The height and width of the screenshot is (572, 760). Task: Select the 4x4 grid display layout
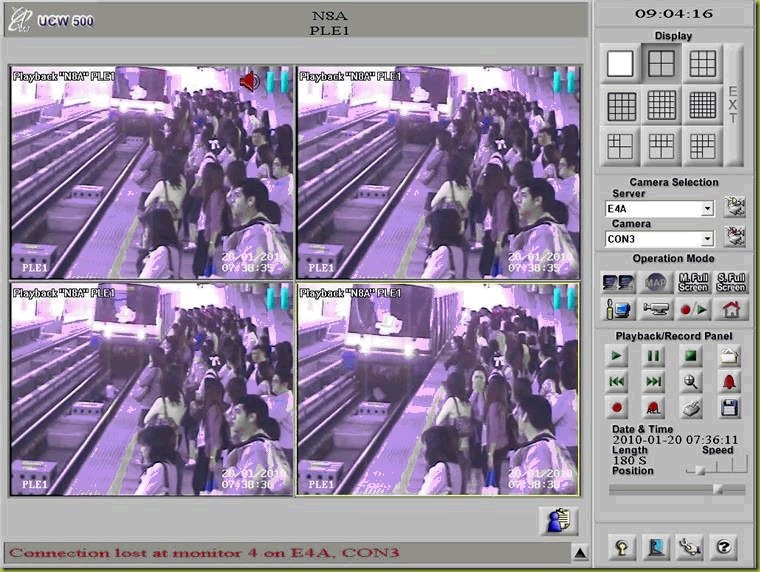pyautogui.click(x=621, y=106)
